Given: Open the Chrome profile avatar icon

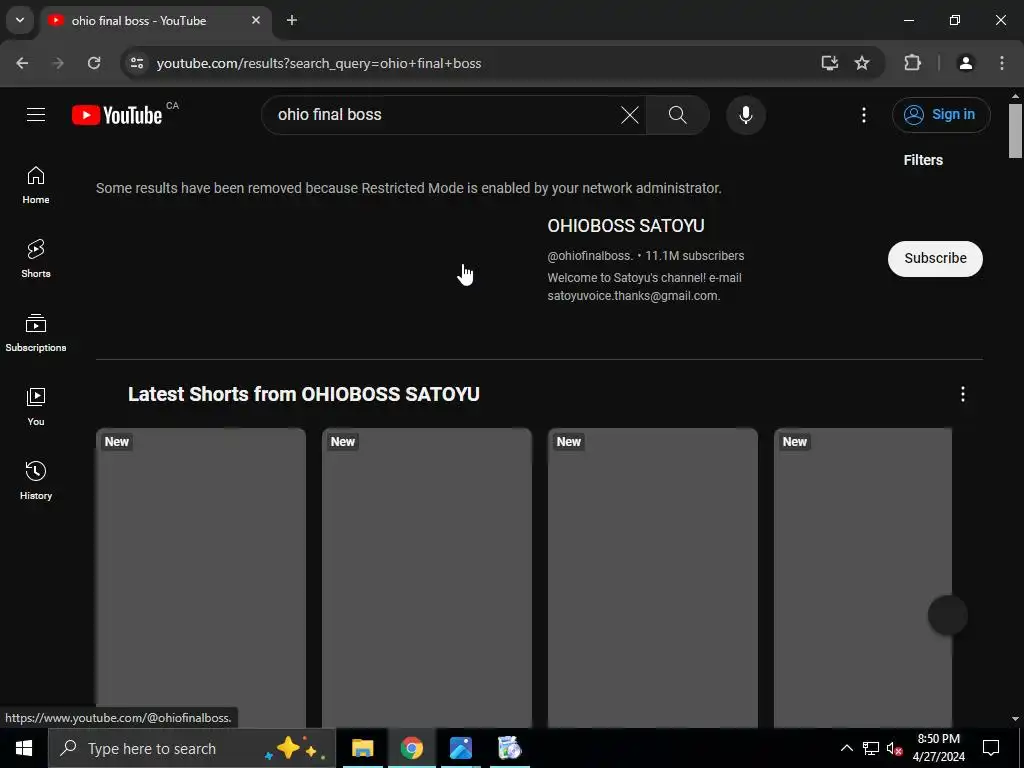Looking at the screenshot, I should (965, 63).
